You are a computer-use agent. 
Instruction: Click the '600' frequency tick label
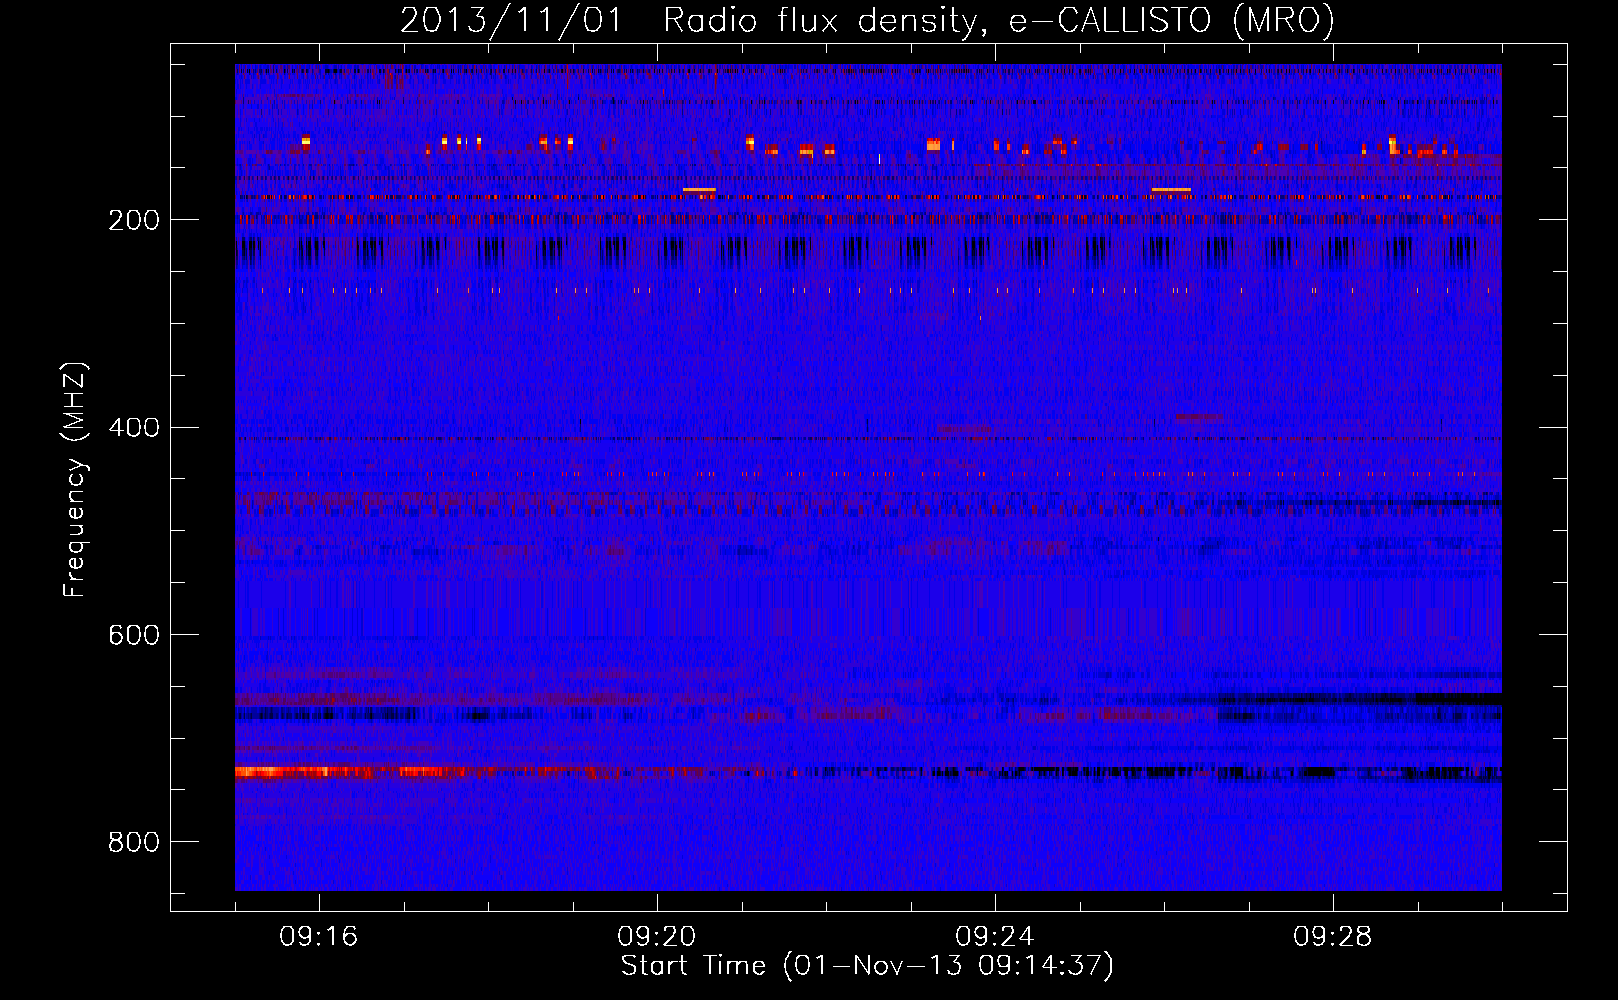pos(134,636)
